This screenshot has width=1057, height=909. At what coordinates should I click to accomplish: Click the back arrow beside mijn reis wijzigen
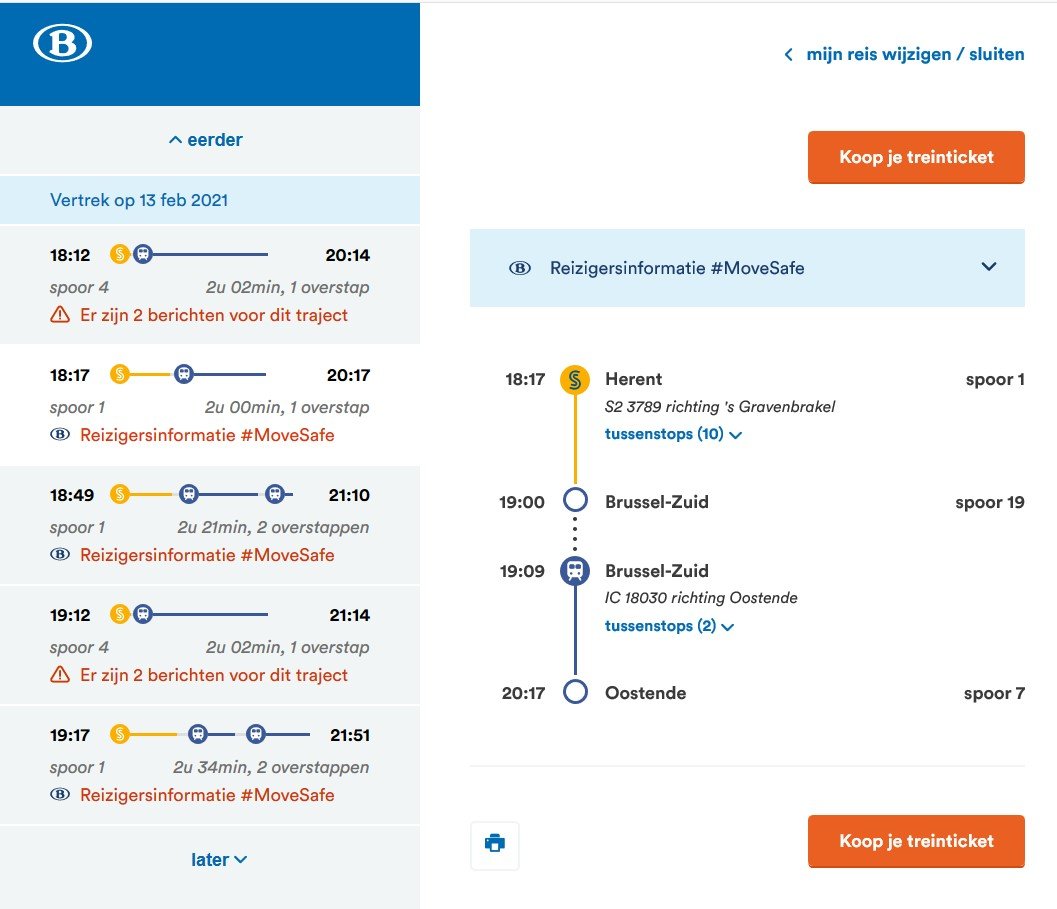coord(788,55)
